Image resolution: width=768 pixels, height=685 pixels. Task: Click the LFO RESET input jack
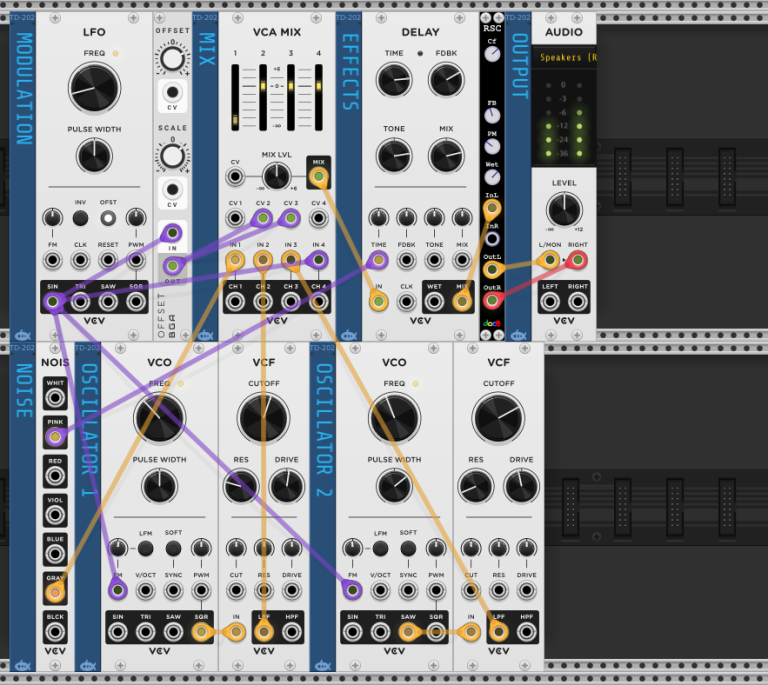[108, 260]
